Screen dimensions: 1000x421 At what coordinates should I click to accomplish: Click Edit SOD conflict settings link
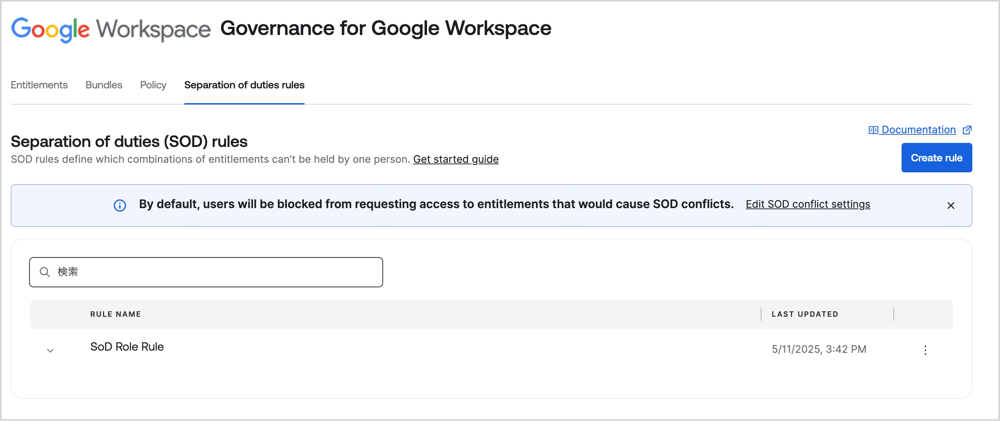808,204
